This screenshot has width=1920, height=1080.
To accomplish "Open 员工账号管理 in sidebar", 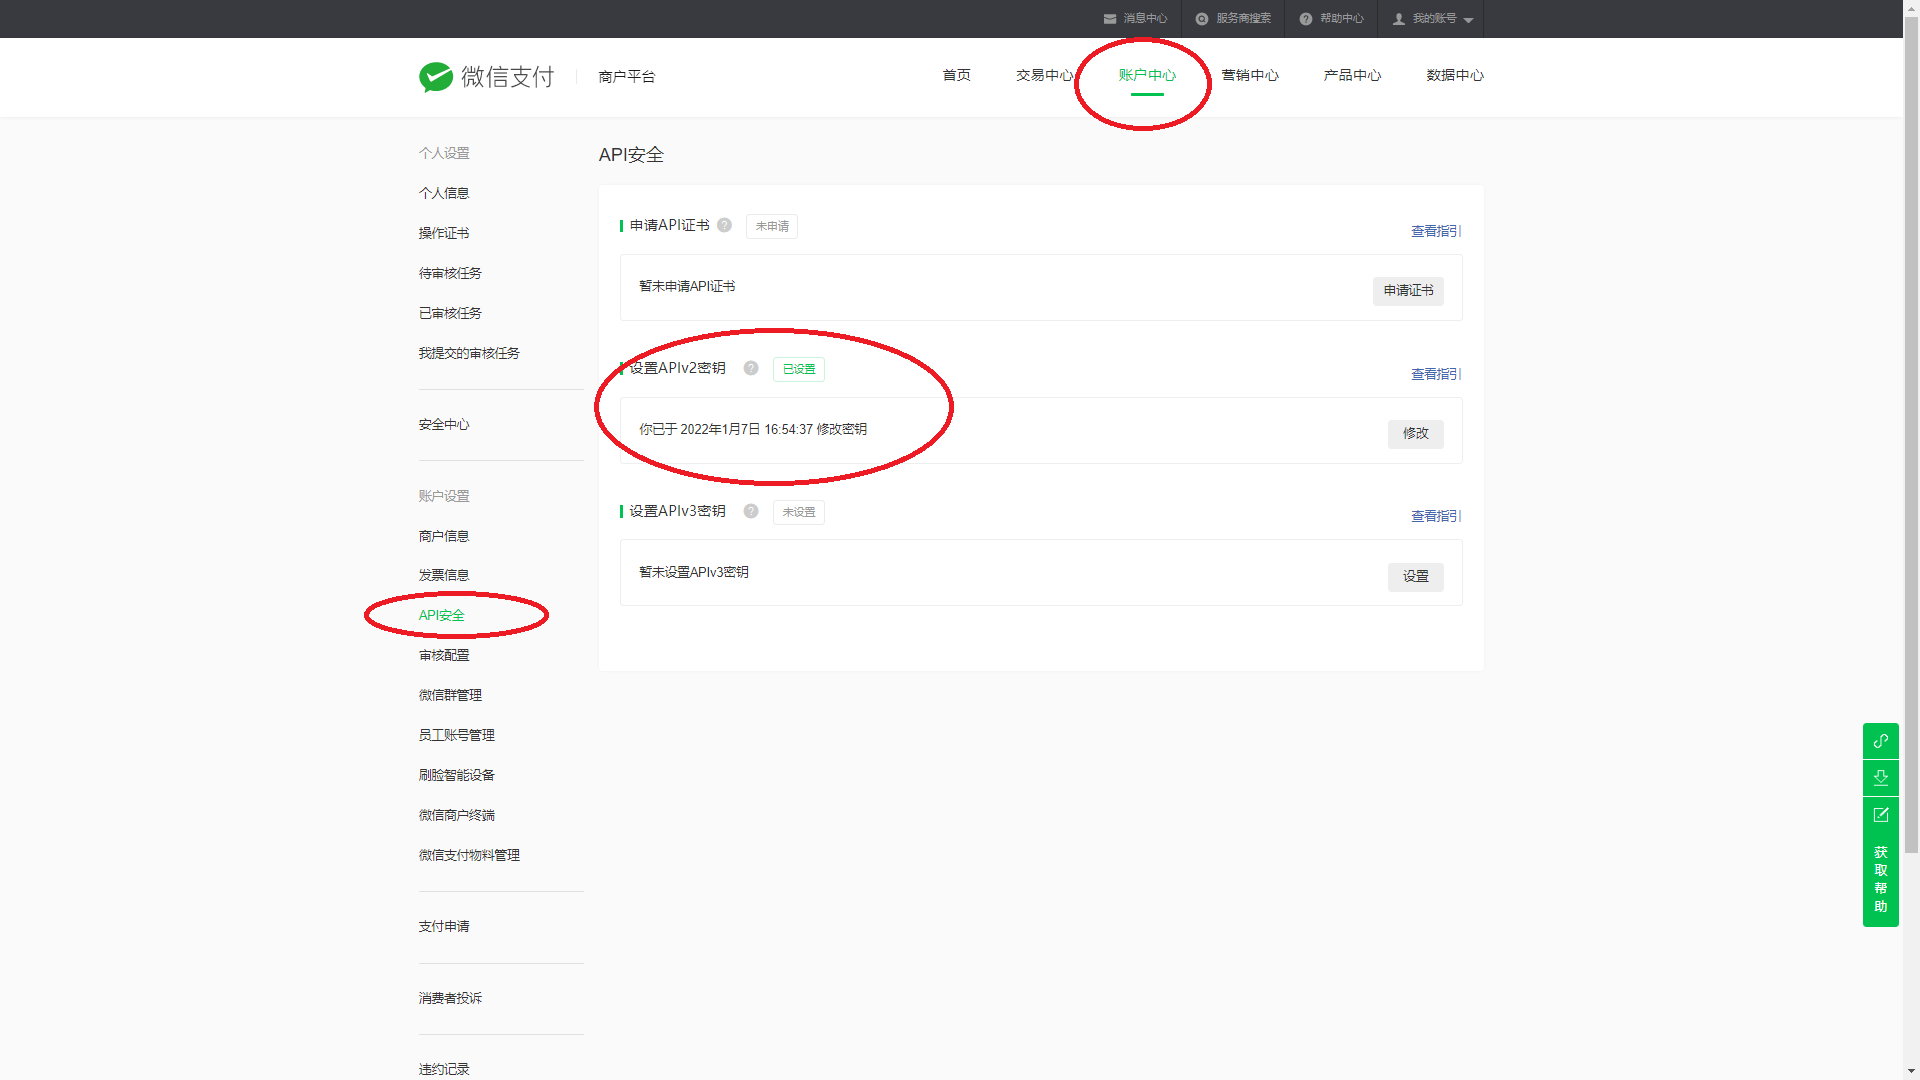I will coord(456,735).
